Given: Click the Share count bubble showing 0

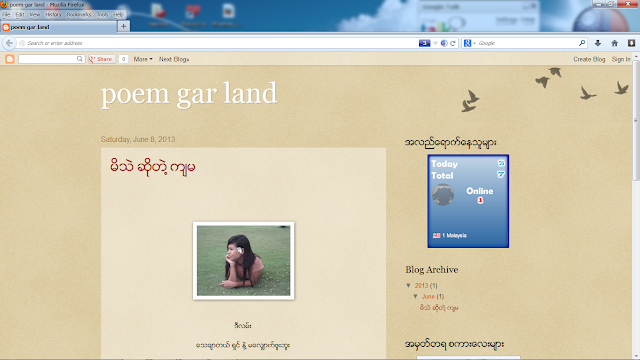Looking at the screenshot, I should coord(123,59).
